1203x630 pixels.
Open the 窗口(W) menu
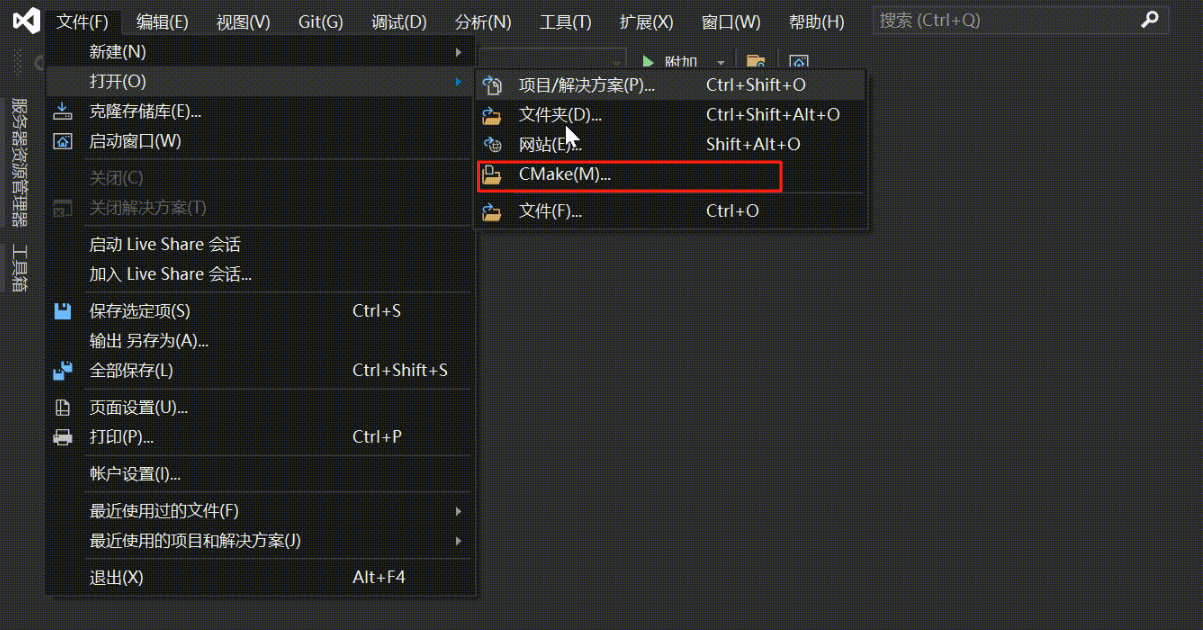pos(731,22)
